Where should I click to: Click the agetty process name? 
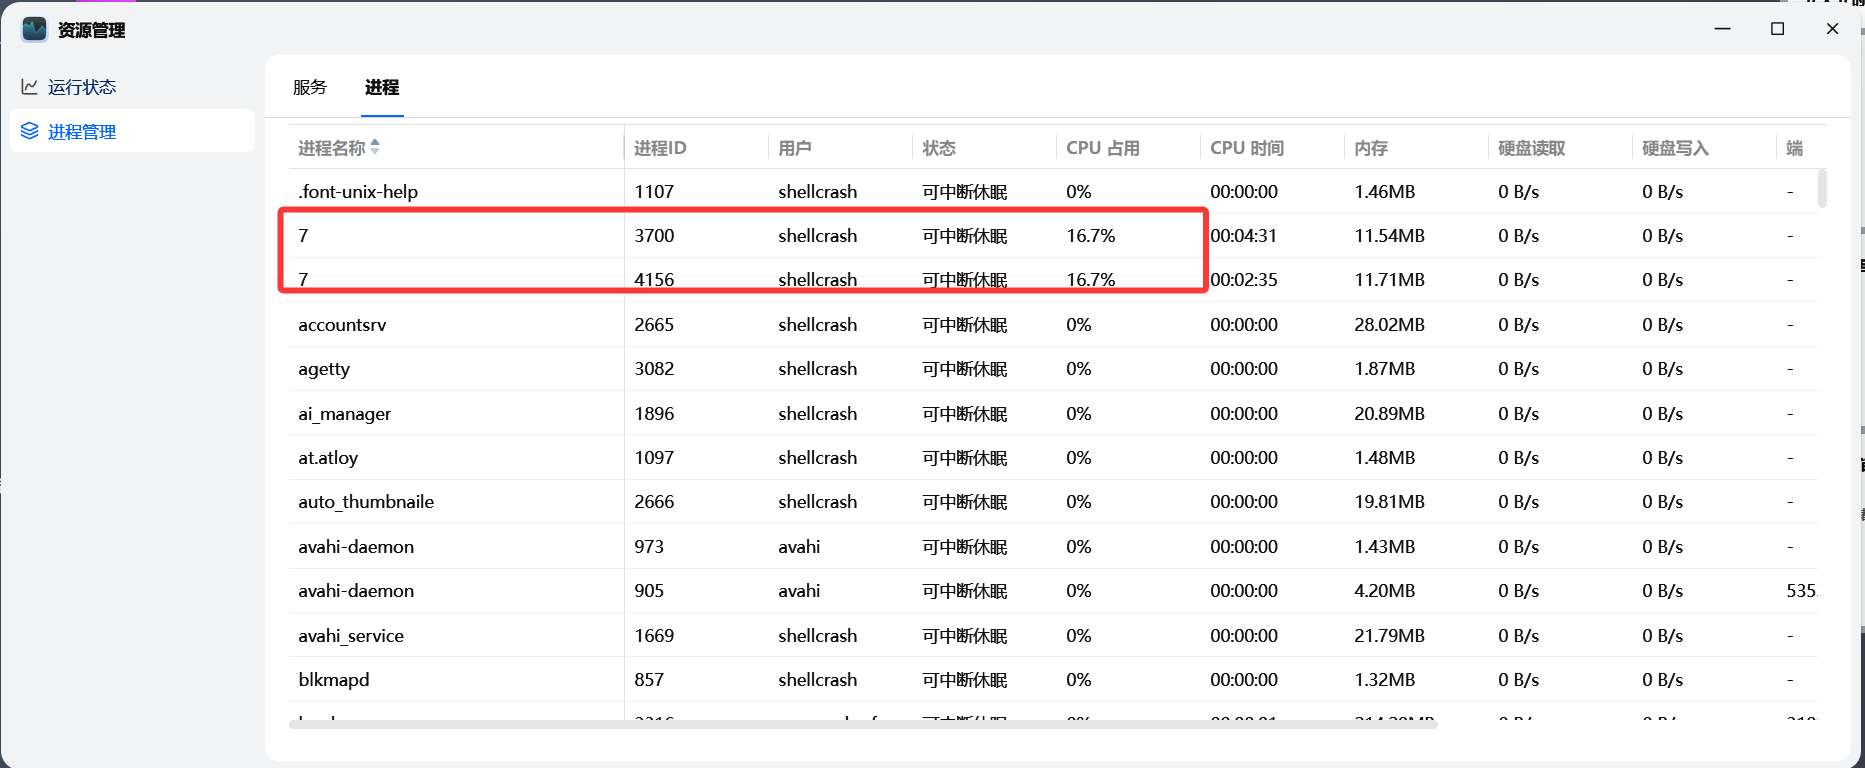(324, 369)
